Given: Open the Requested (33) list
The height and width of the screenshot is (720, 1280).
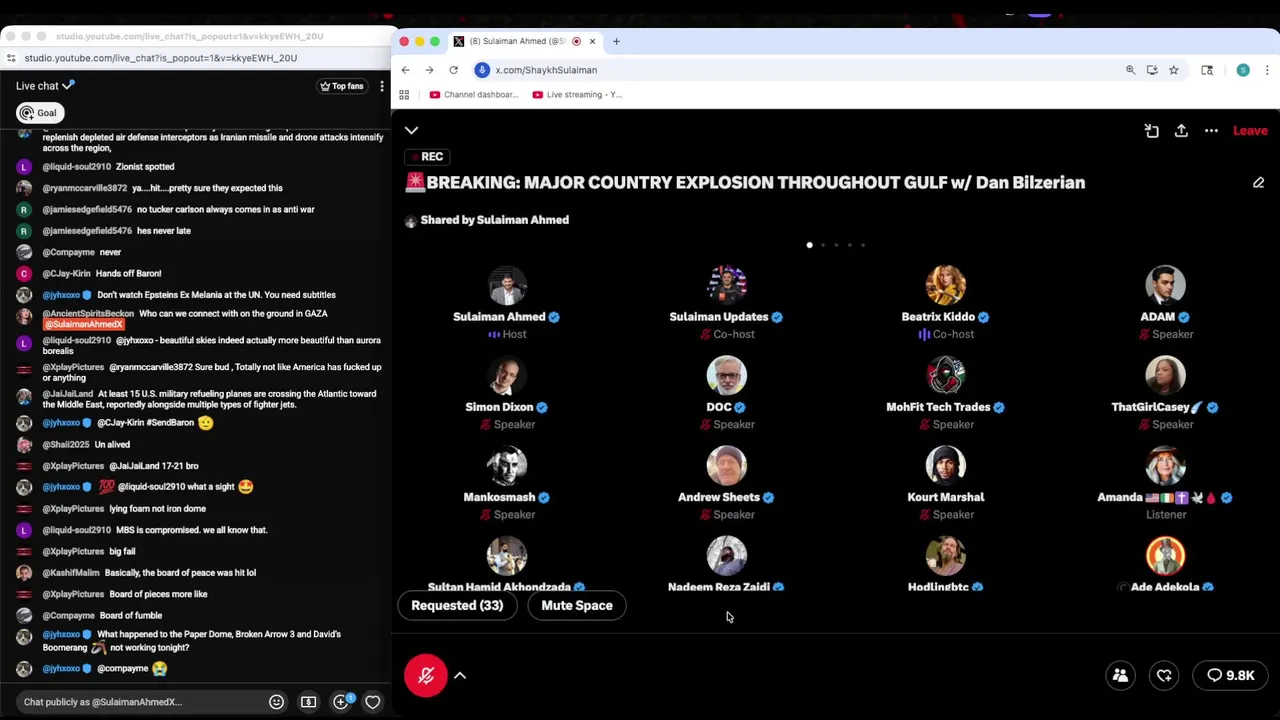Looking at the screenshot, I should pos(457,605).
